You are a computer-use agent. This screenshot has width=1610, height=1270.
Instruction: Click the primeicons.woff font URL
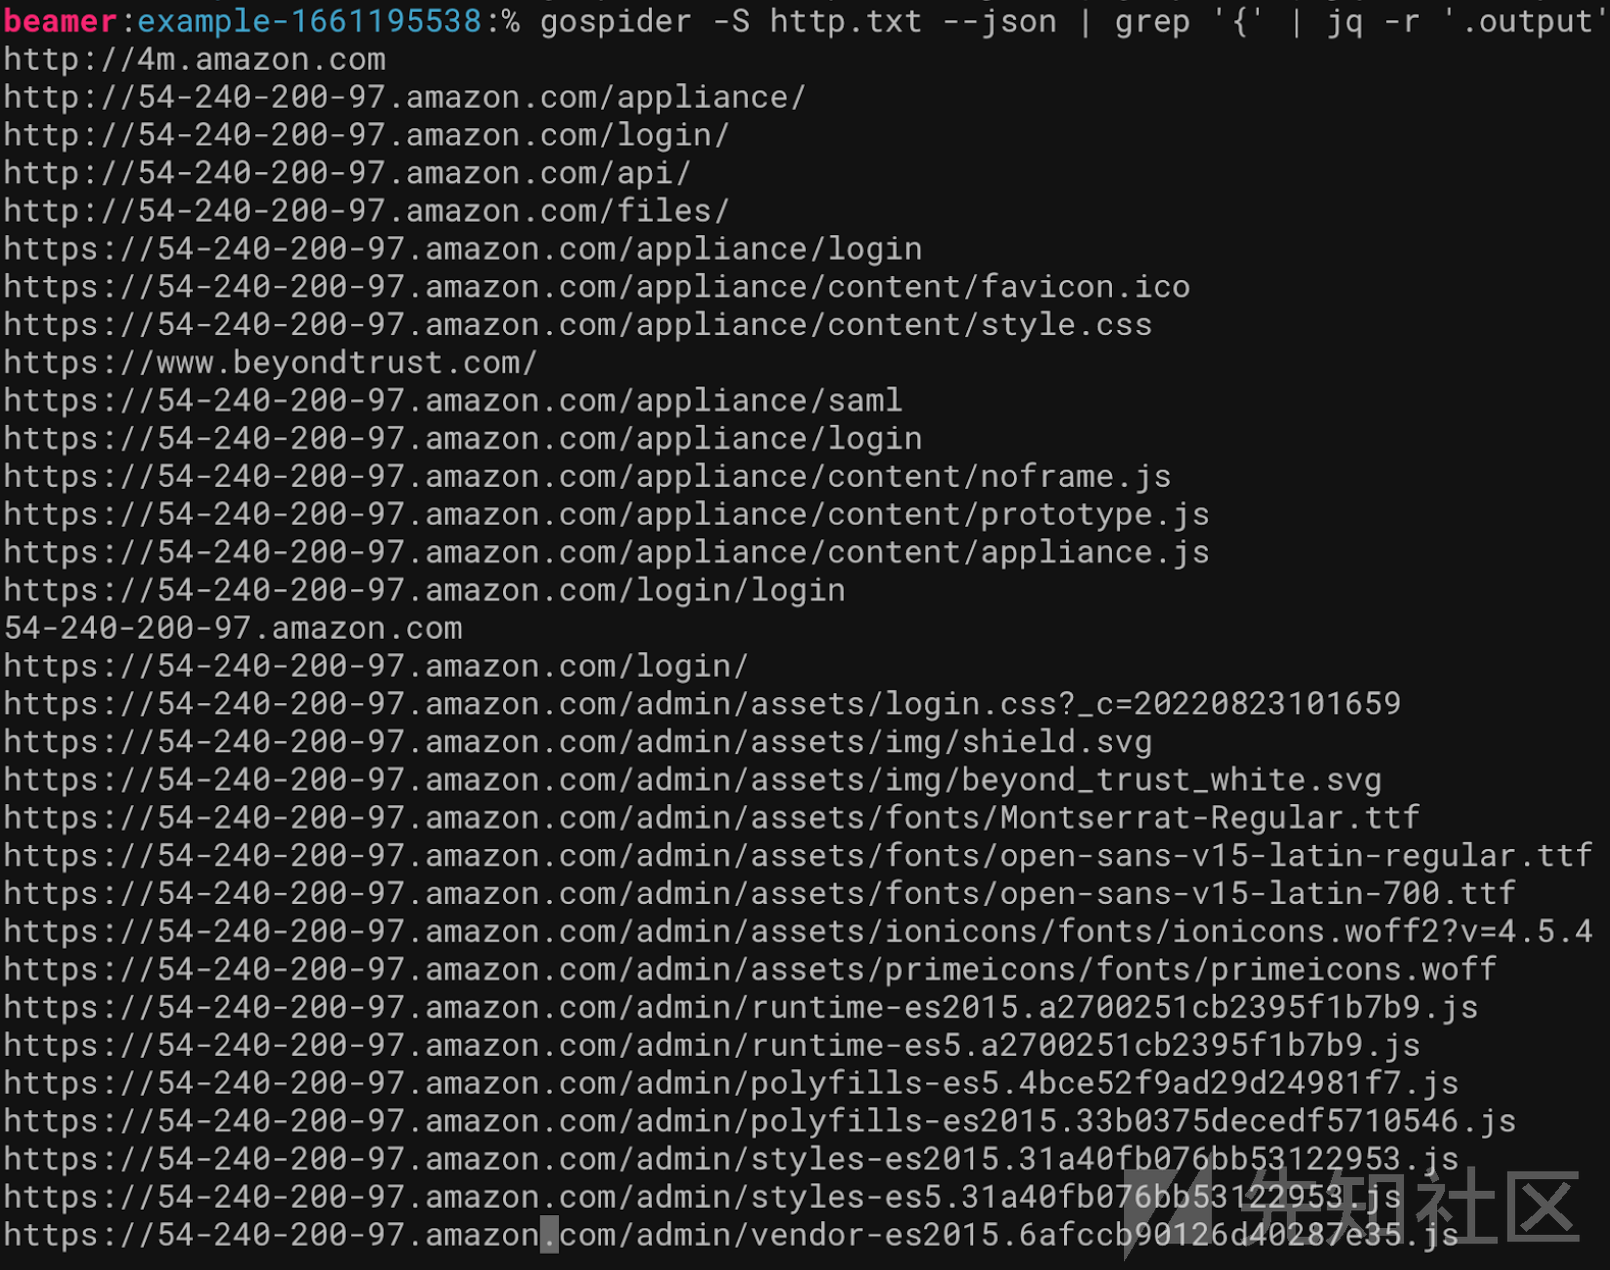click(x=750, y=970)
